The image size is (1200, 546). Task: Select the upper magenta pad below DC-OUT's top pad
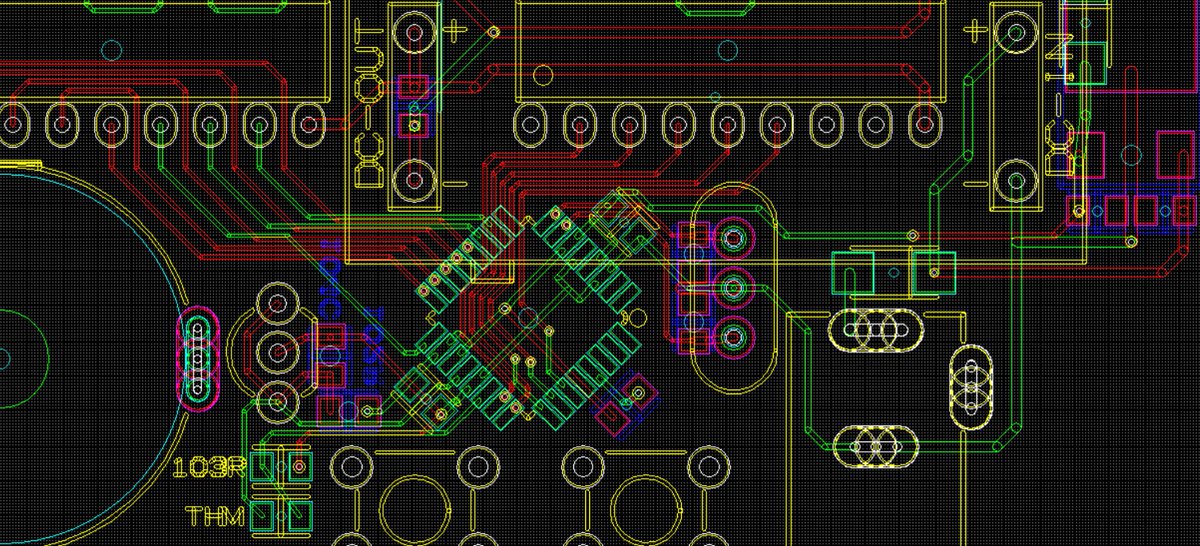pyautogui.click(x=413, y=87)
